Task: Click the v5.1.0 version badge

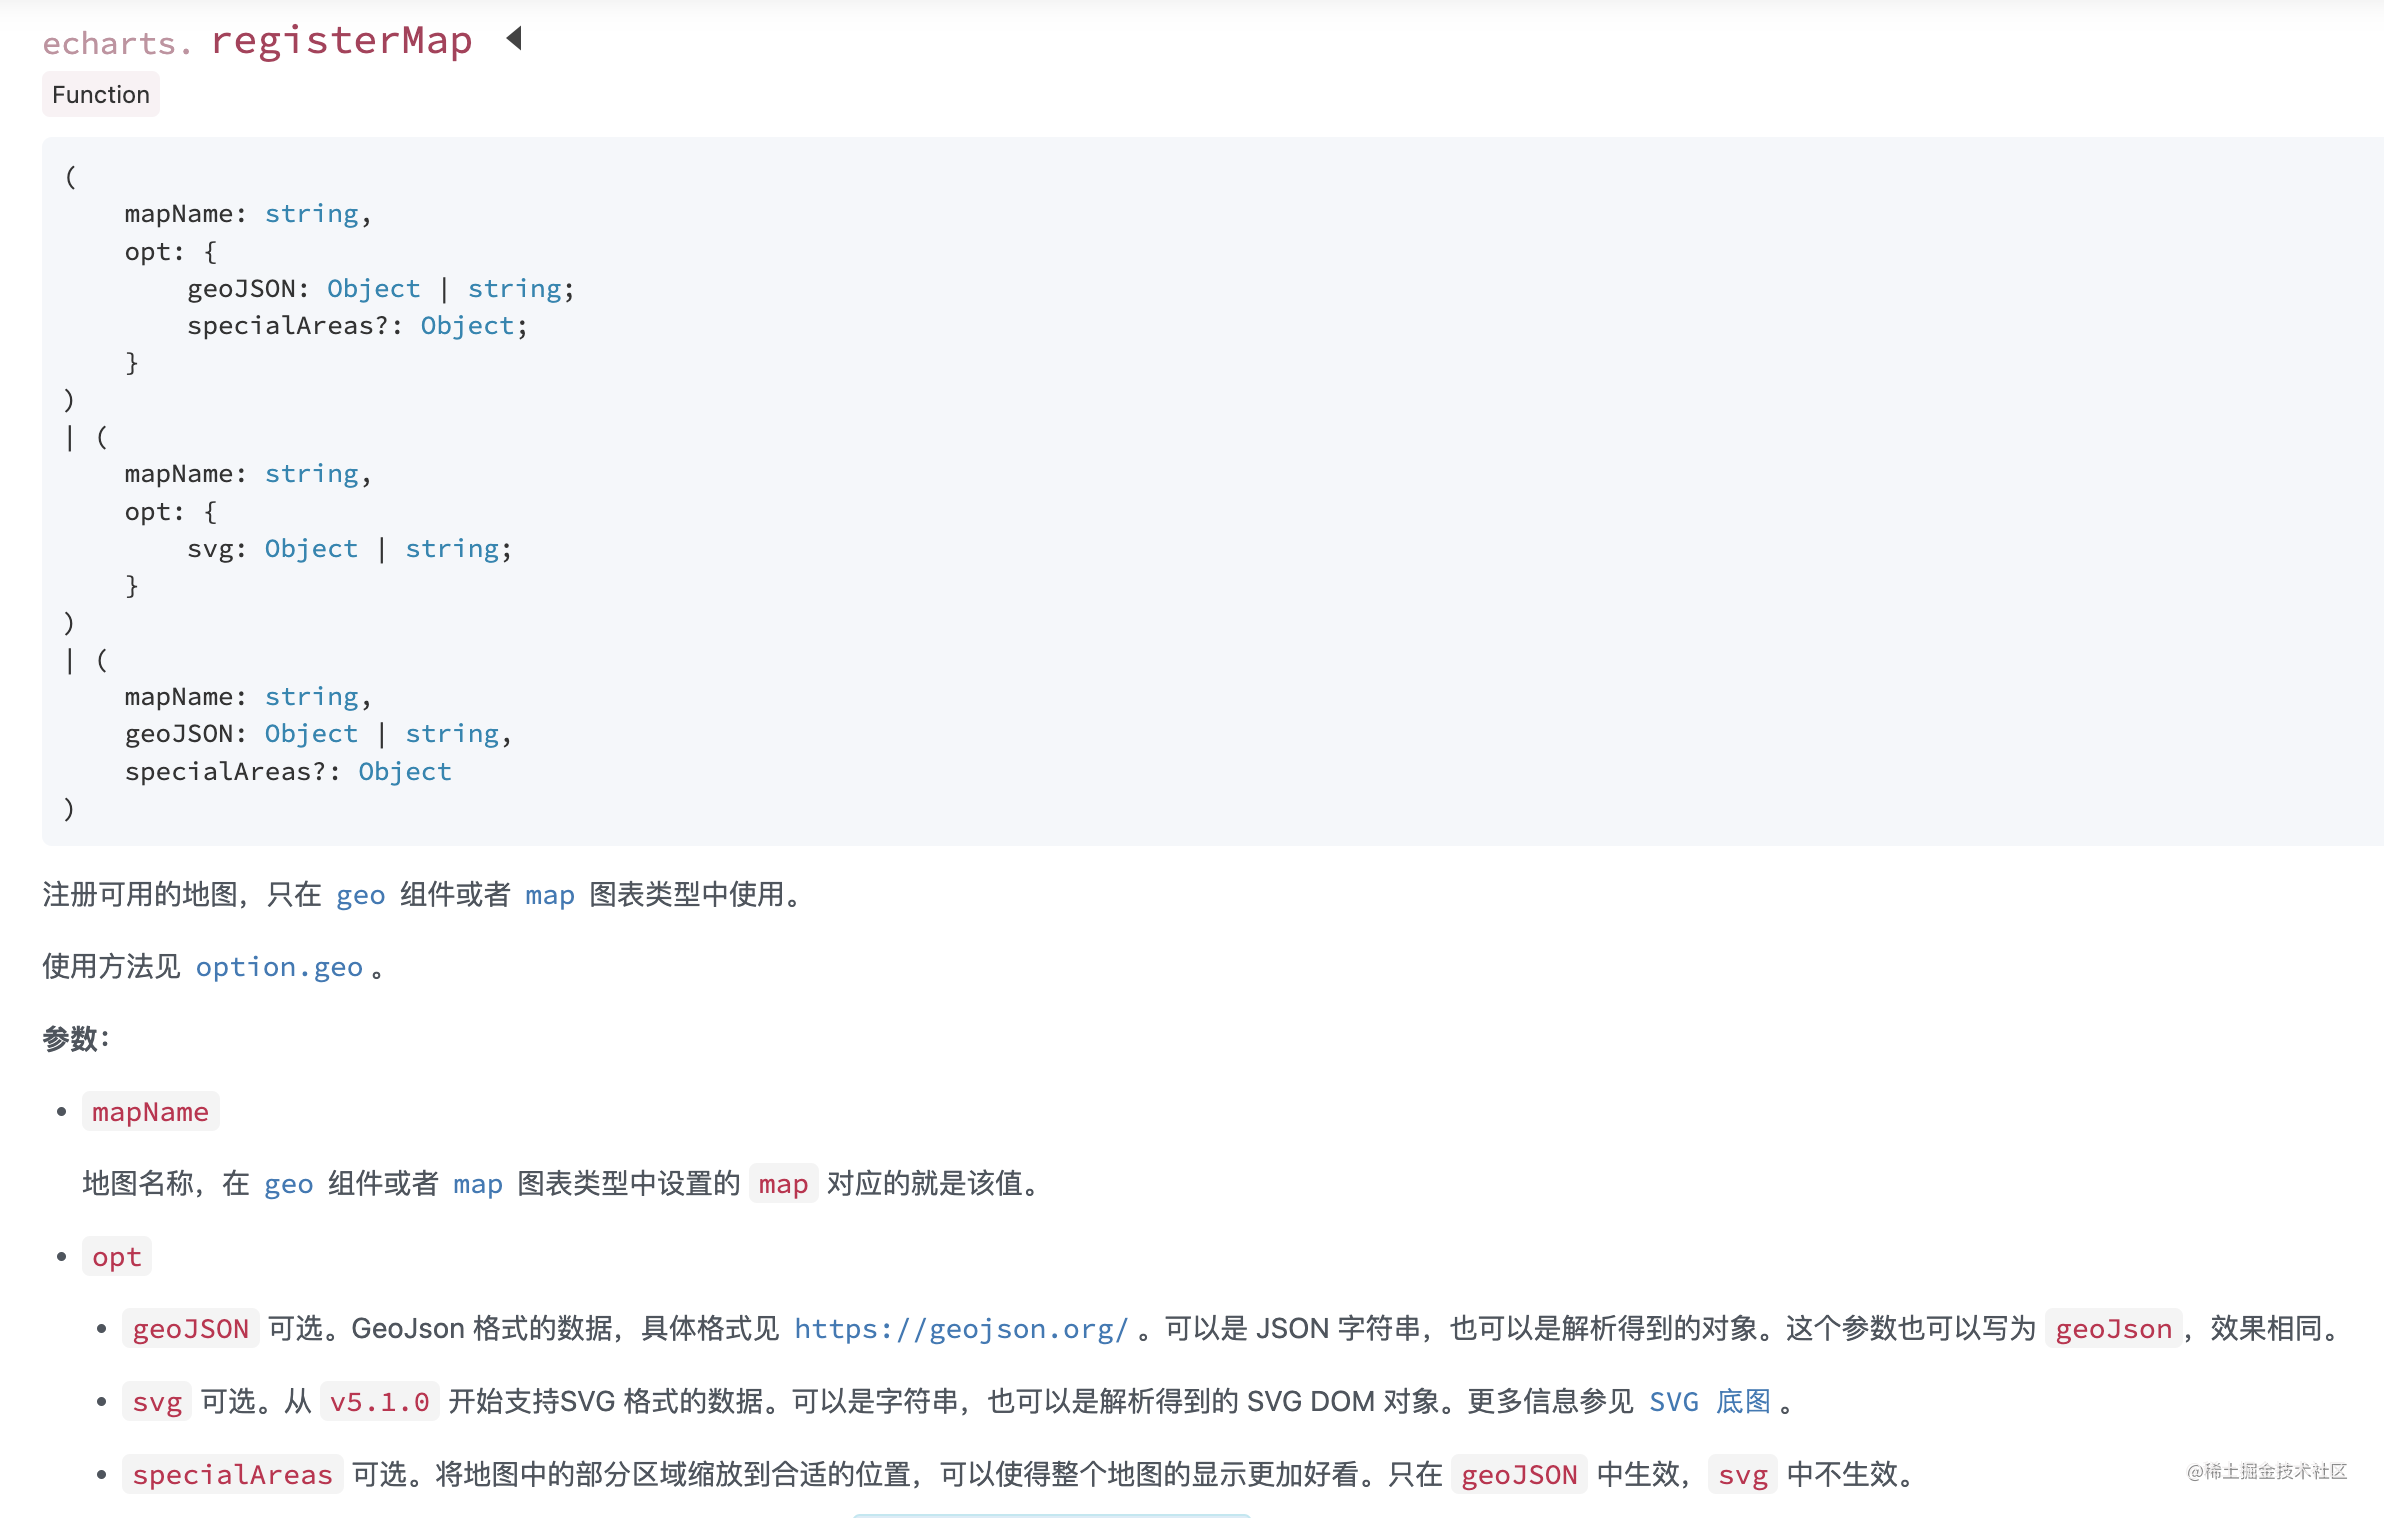Action: [x=379, y=1402]
